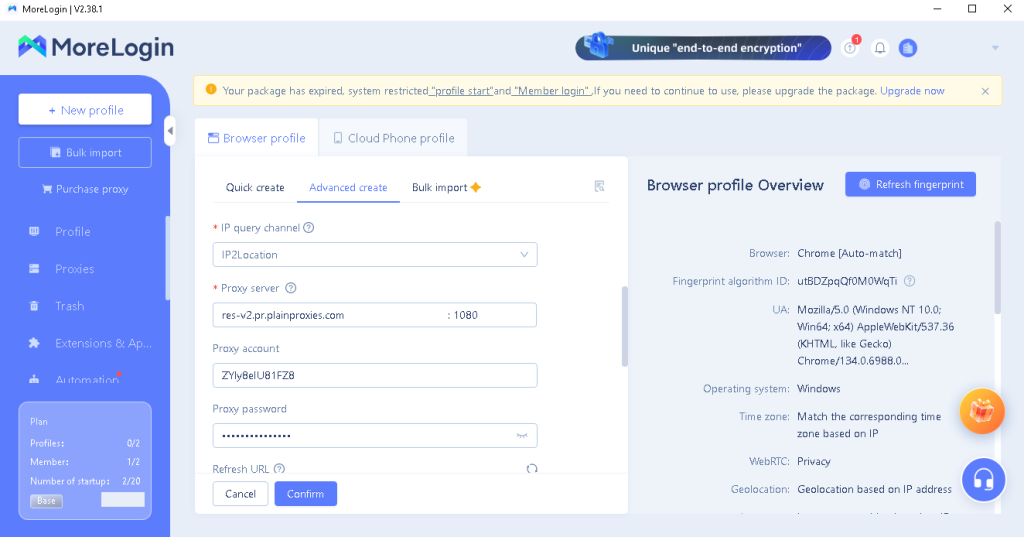This screenshot has width=1024, height=537.
Task: Edit the Proxy account field
Action: (x=375, y=376)
